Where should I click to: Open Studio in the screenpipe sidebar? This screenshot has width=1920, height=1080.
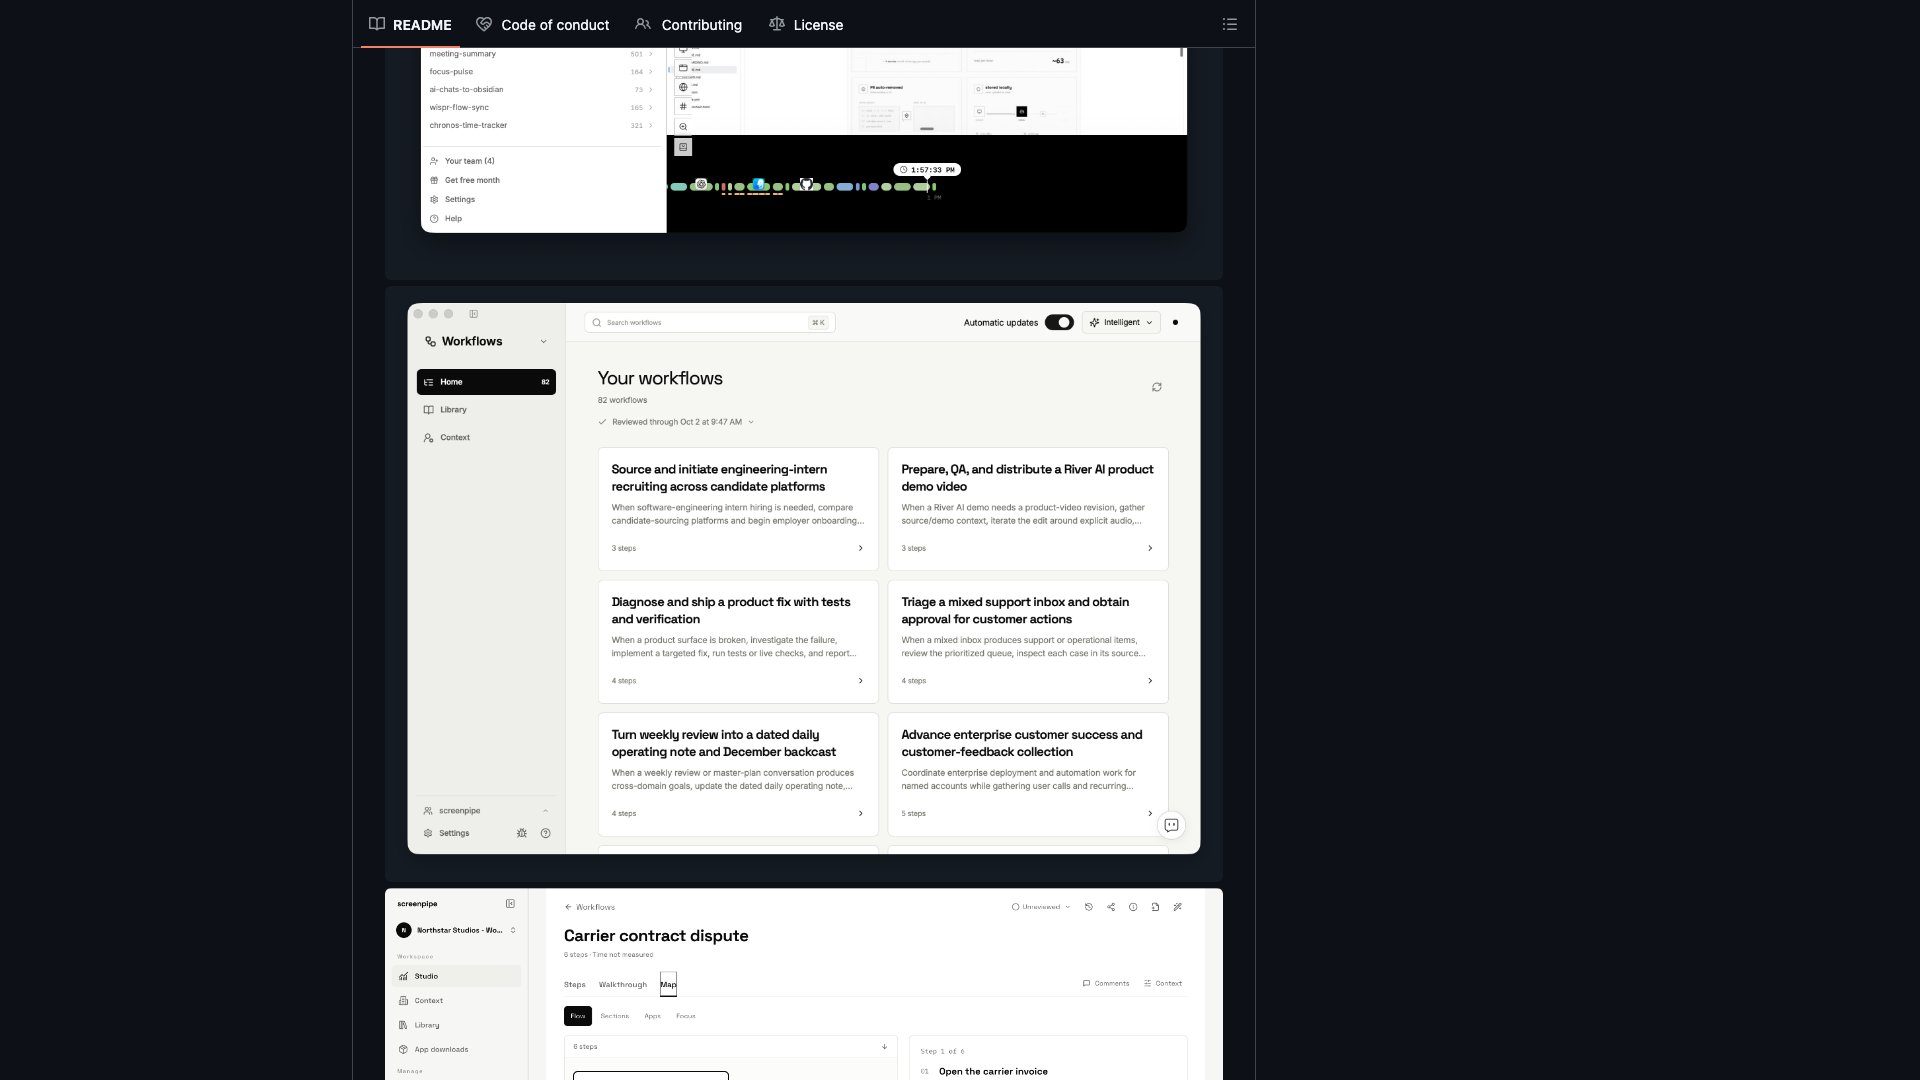tap(457, 976)
